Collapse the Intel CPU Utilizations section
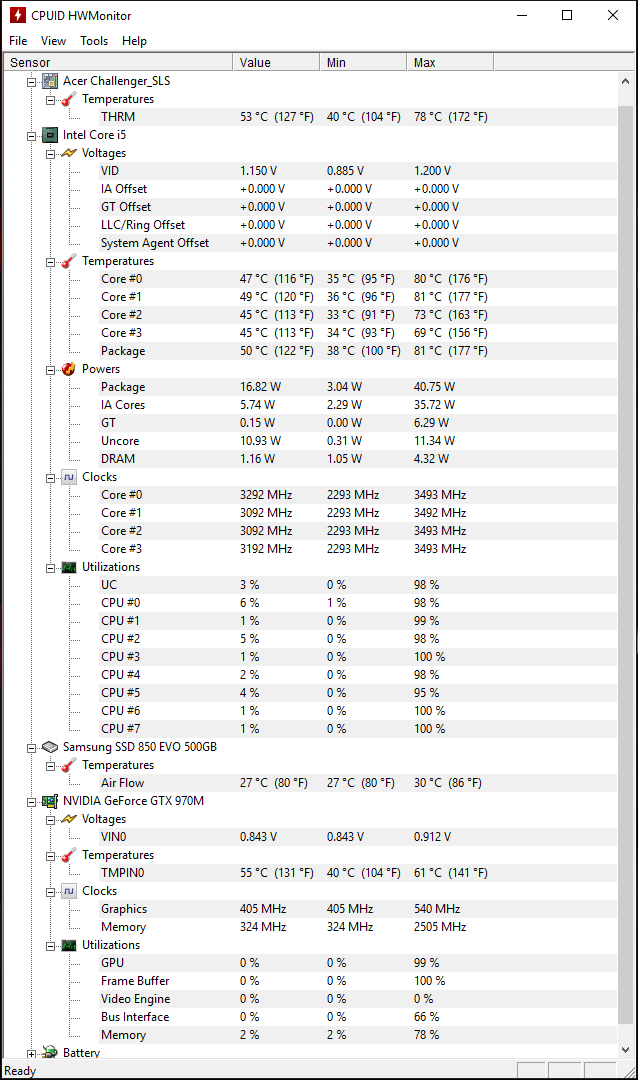The image size is (638, 1080). coord(50,568)
